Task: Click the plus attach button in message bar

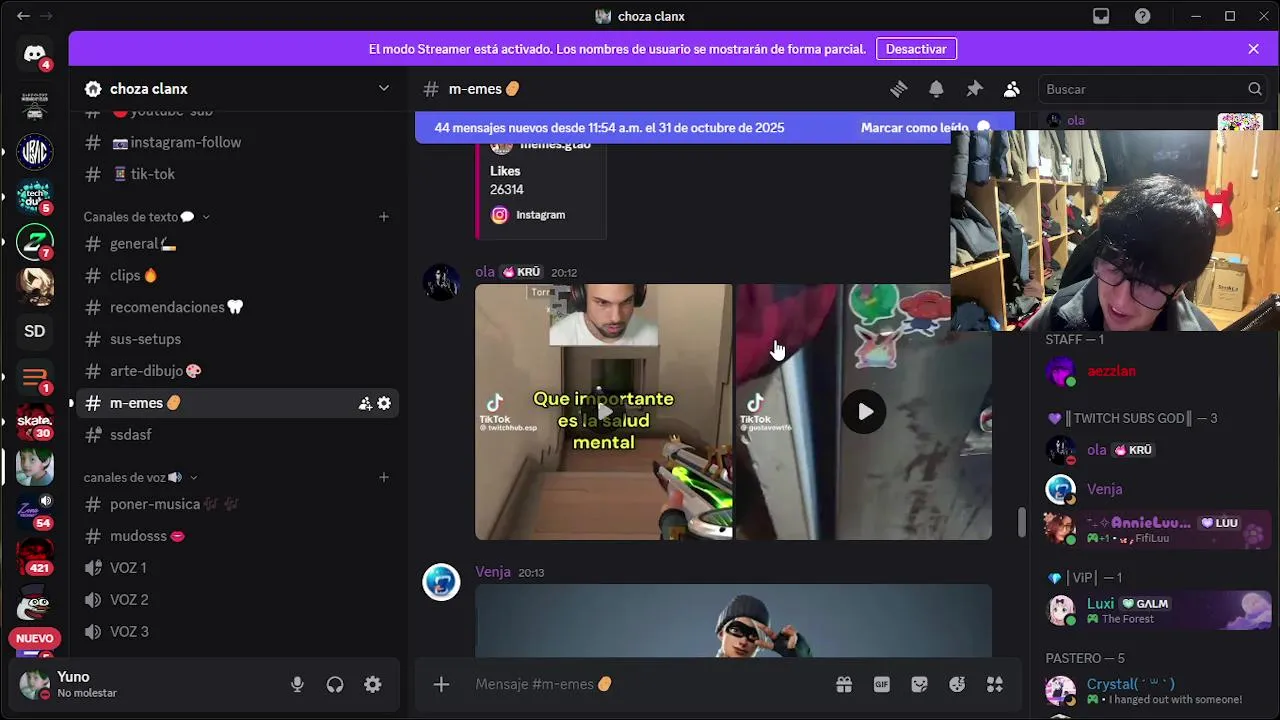Action: 441,684
